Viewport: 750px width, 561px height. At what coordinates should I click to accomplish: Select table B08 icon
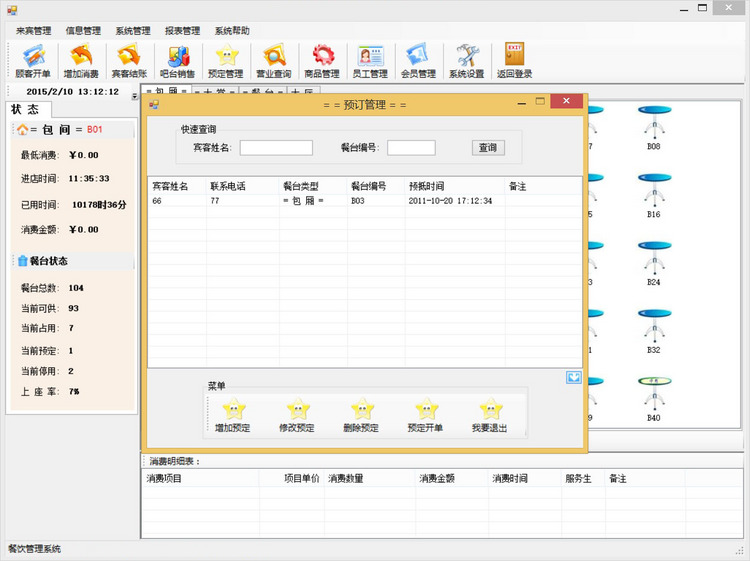pos(653,128)
